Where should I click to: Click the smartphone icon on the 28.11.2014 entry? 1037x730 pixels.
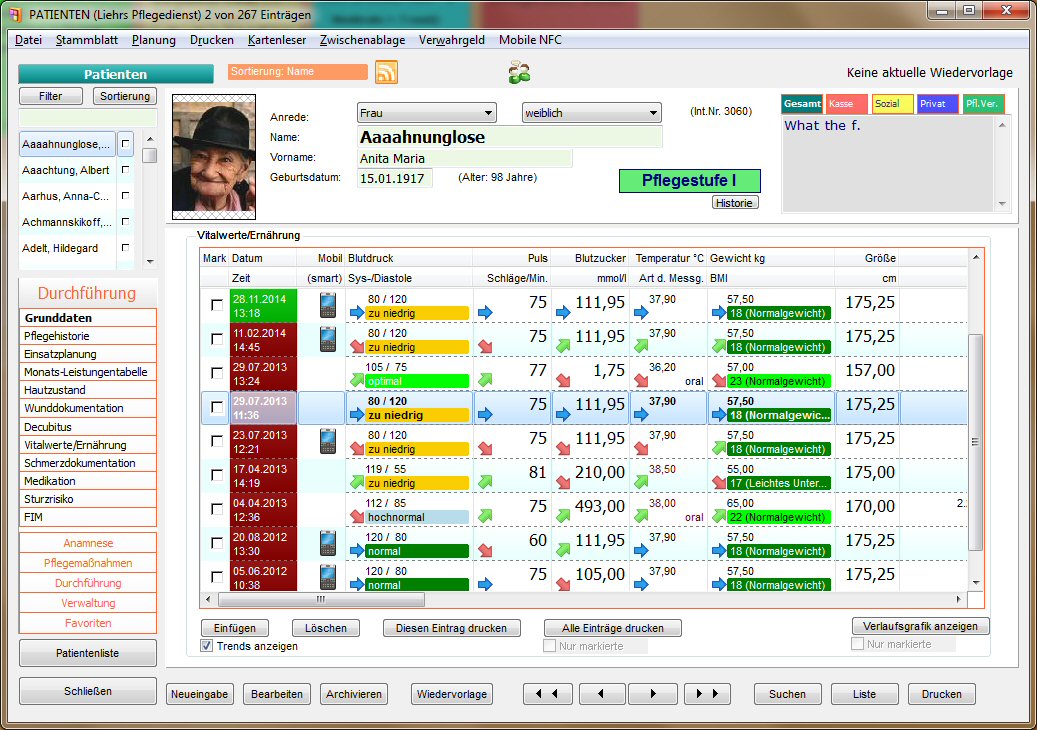click(327, 305)
